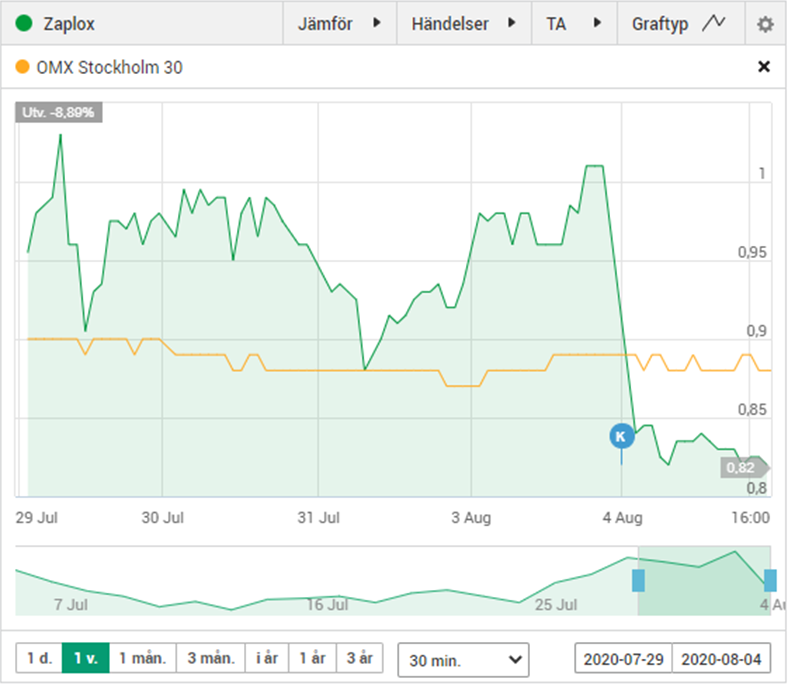Click the start date field 2020-07-29
Image resolution: width=789 pixels, height=684 pixels.
coord(623,658)
